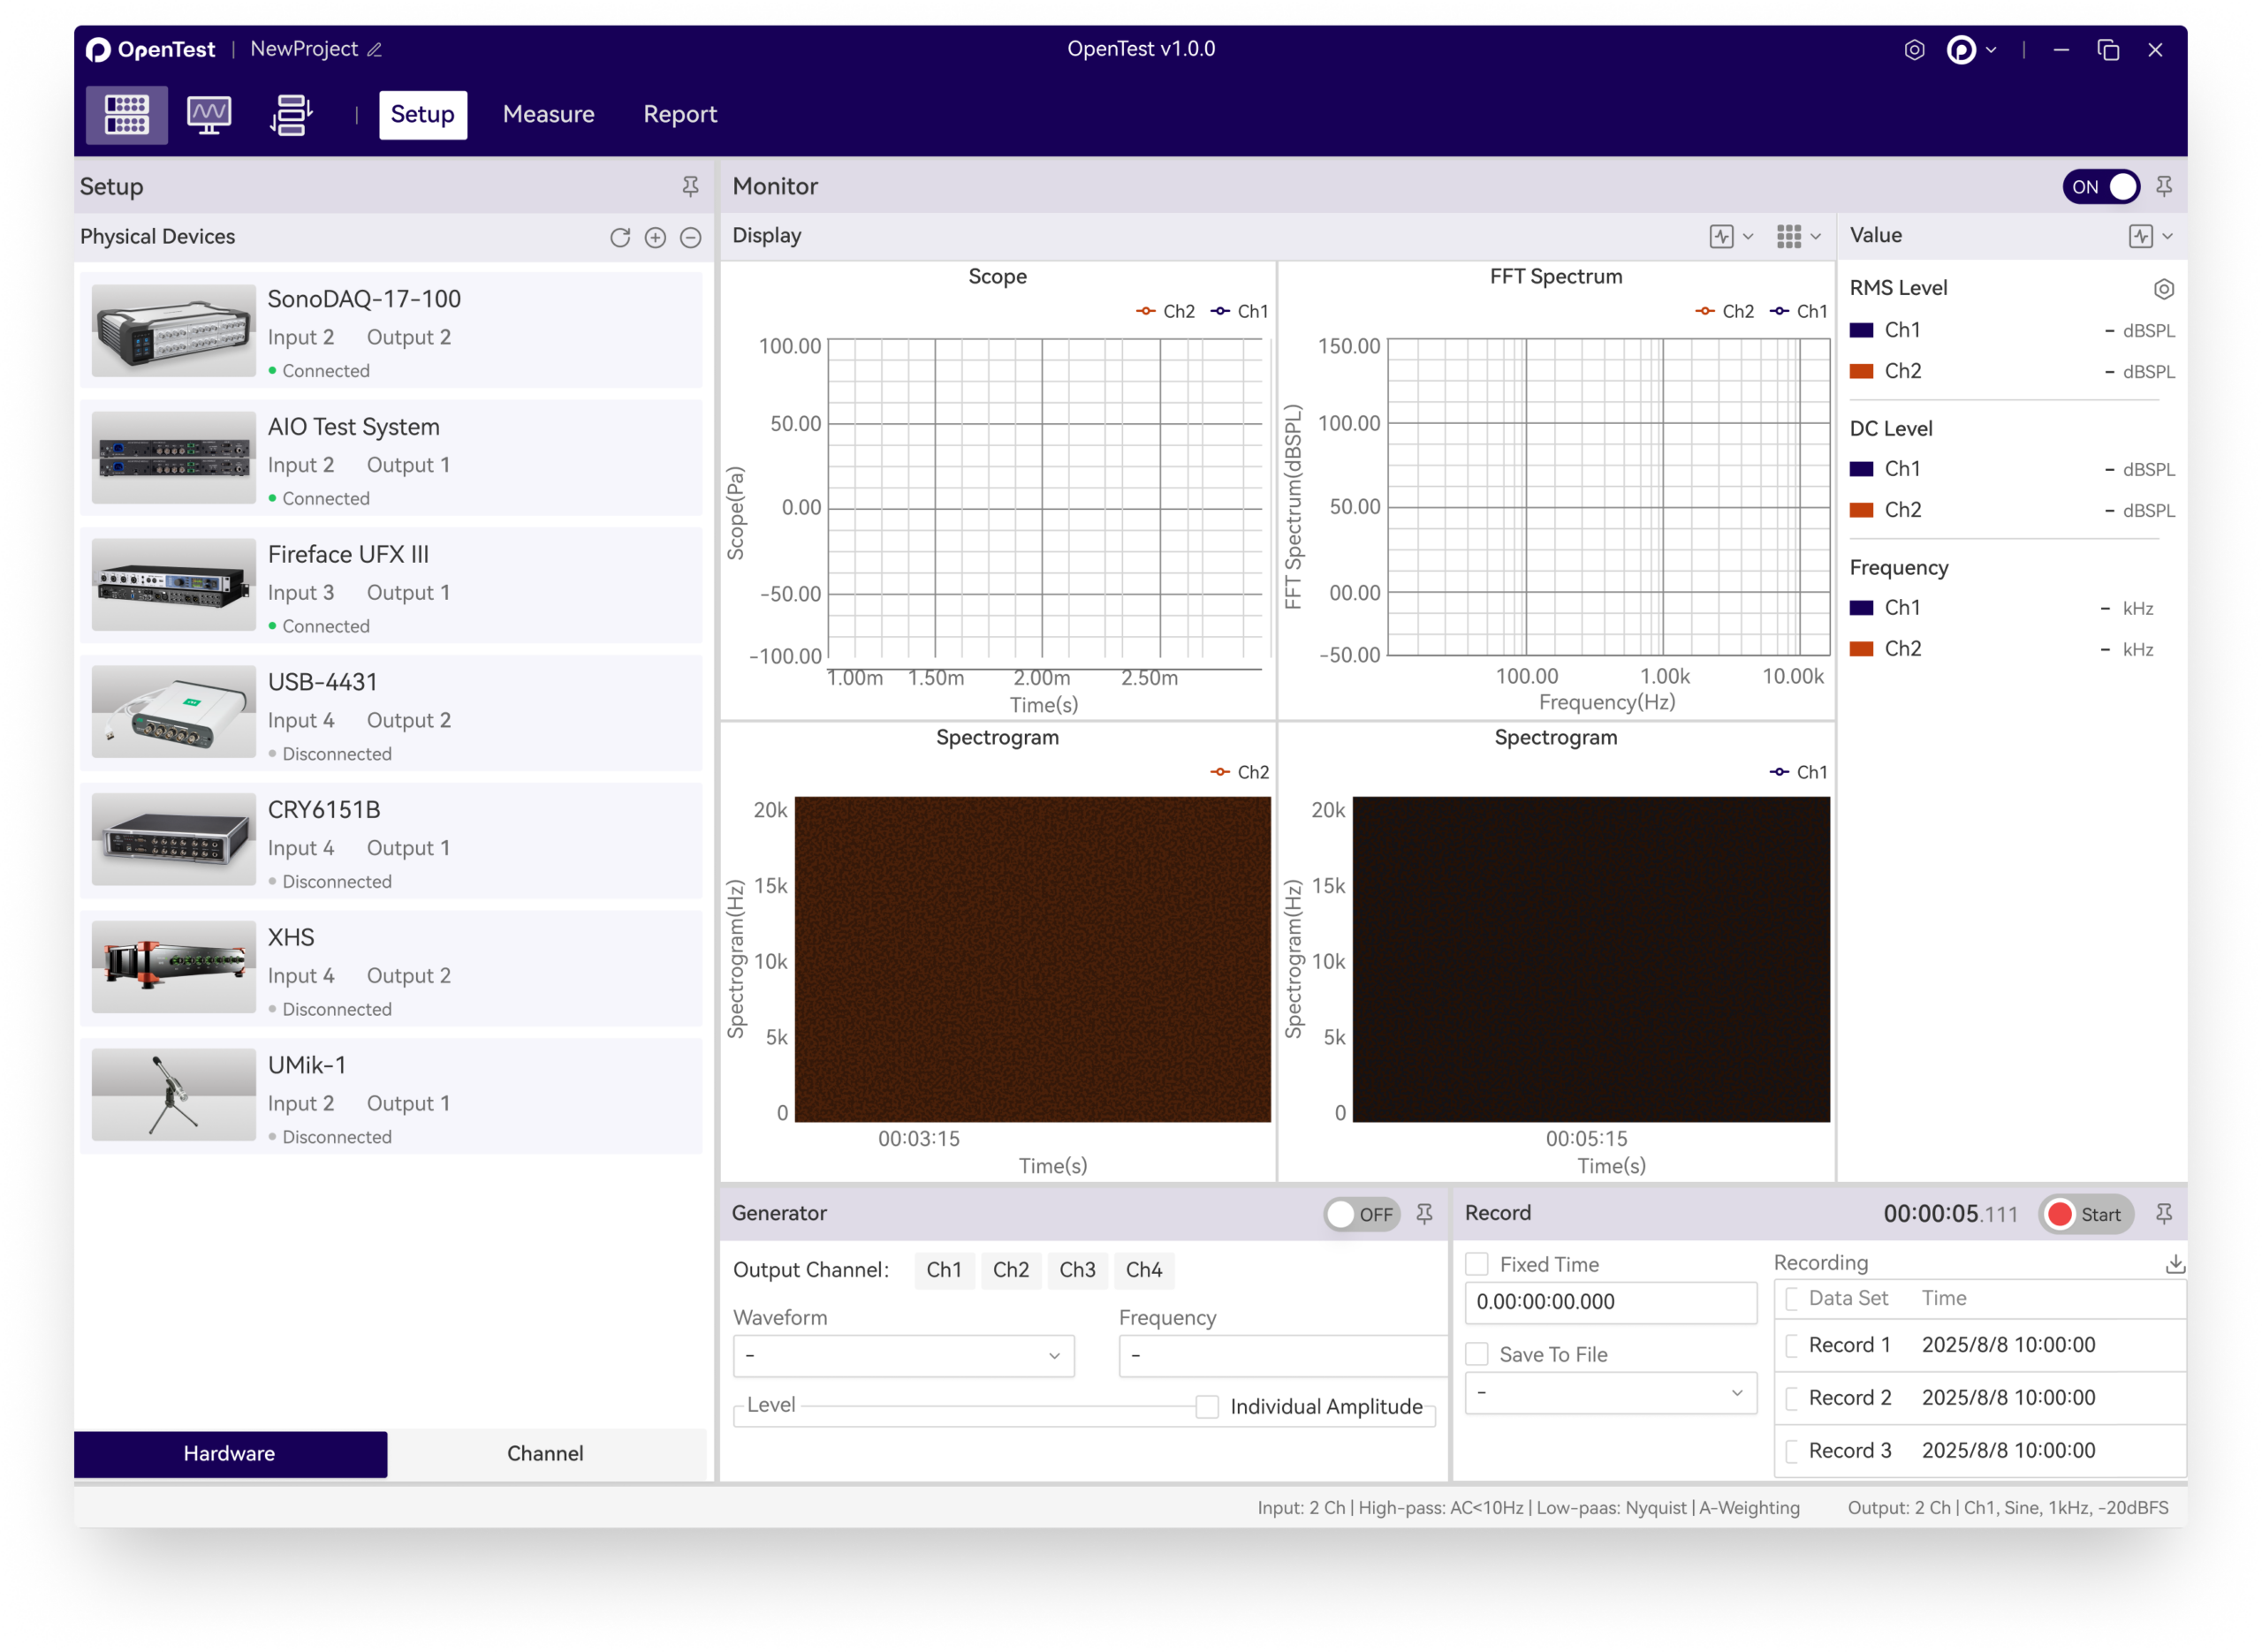Screen dimensions: 2262x1652
Task: Click the add device plus icon
Action: tap(655, 237)
